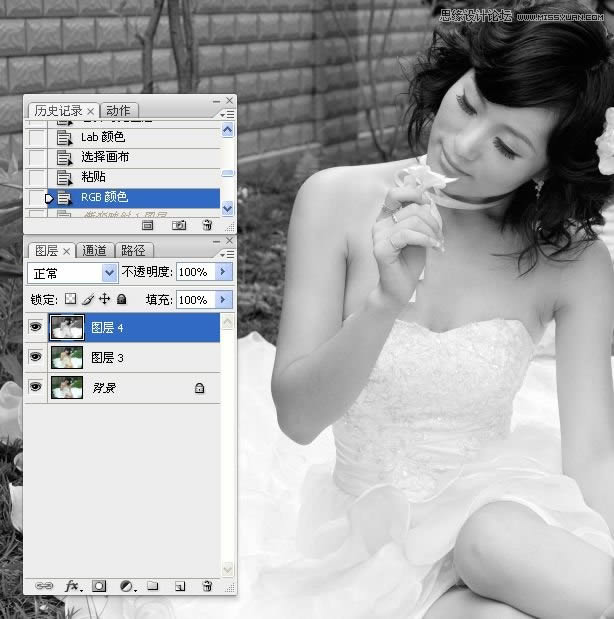Delete layer with the layers trash icon
The image size is (614, 619).
[207, 586]
